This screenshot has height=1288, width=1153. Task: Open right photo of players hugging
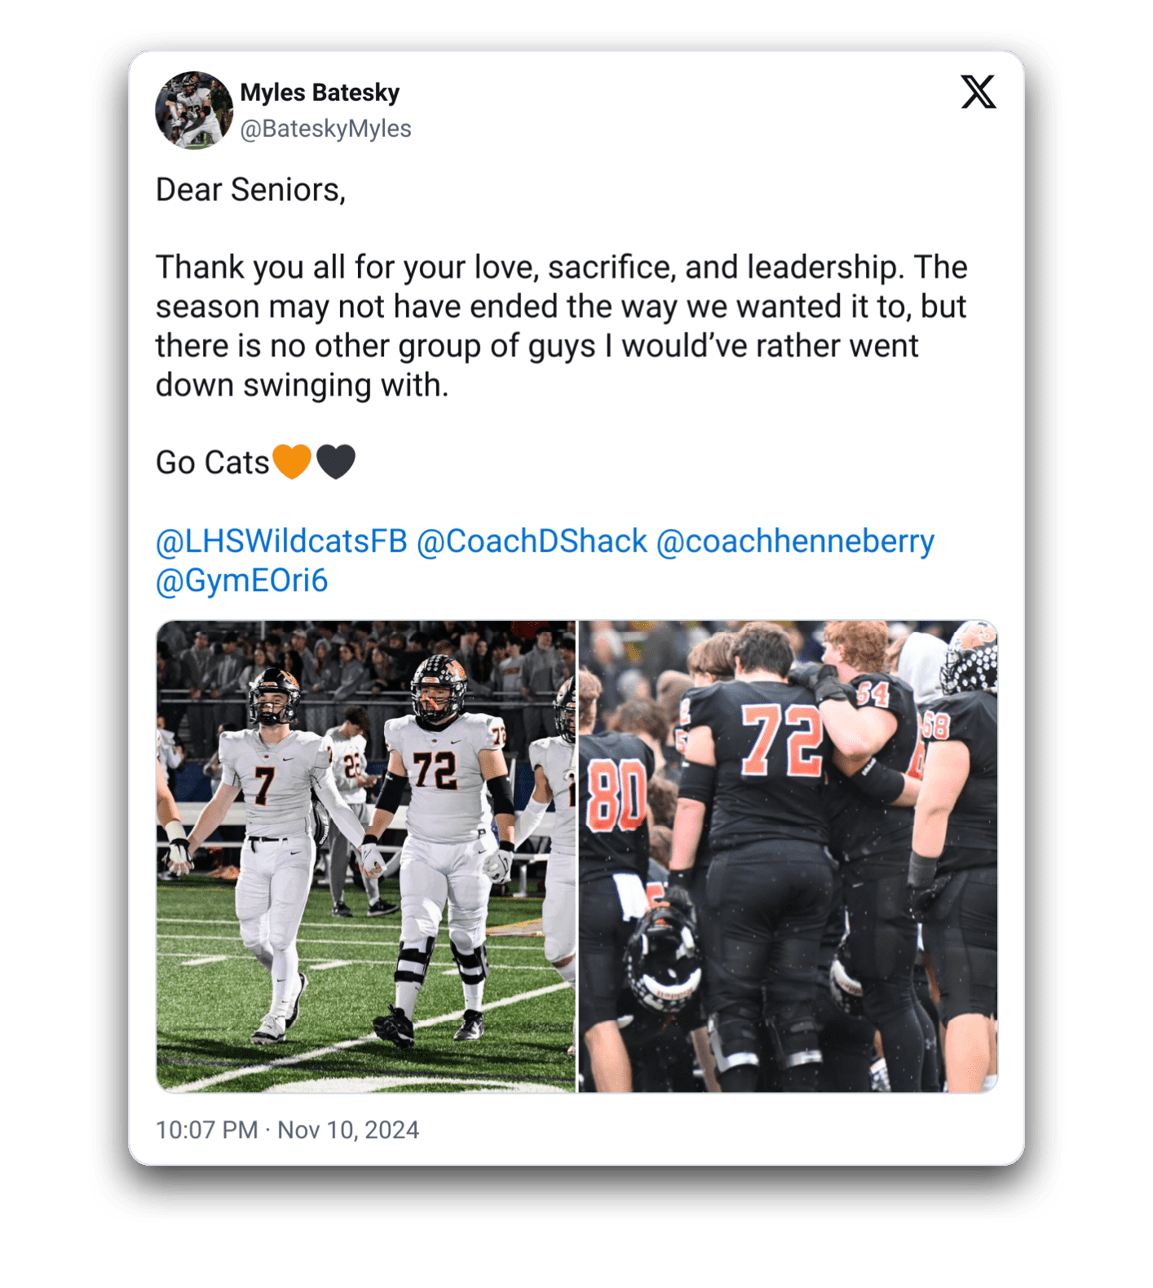[788, 856]
